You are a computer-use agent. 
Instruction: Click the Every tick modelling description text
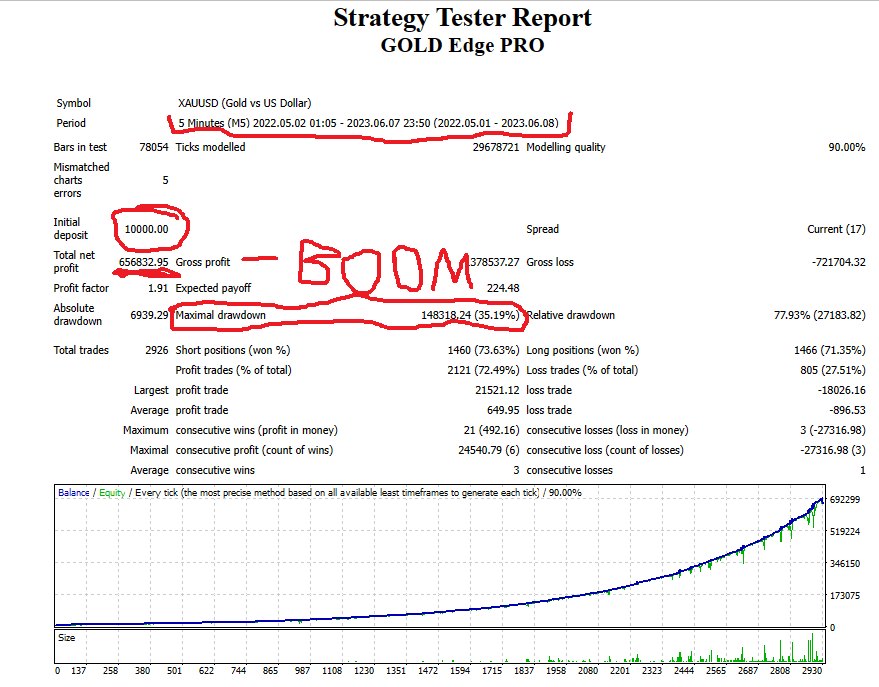coord(337,493)
